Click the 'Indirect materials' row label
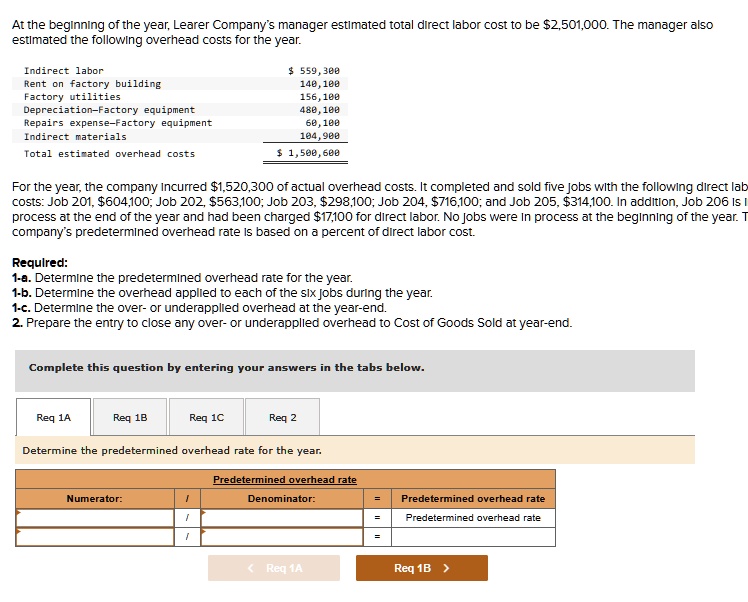The height and width of the screenshot is (602, 748). point(75,136)
